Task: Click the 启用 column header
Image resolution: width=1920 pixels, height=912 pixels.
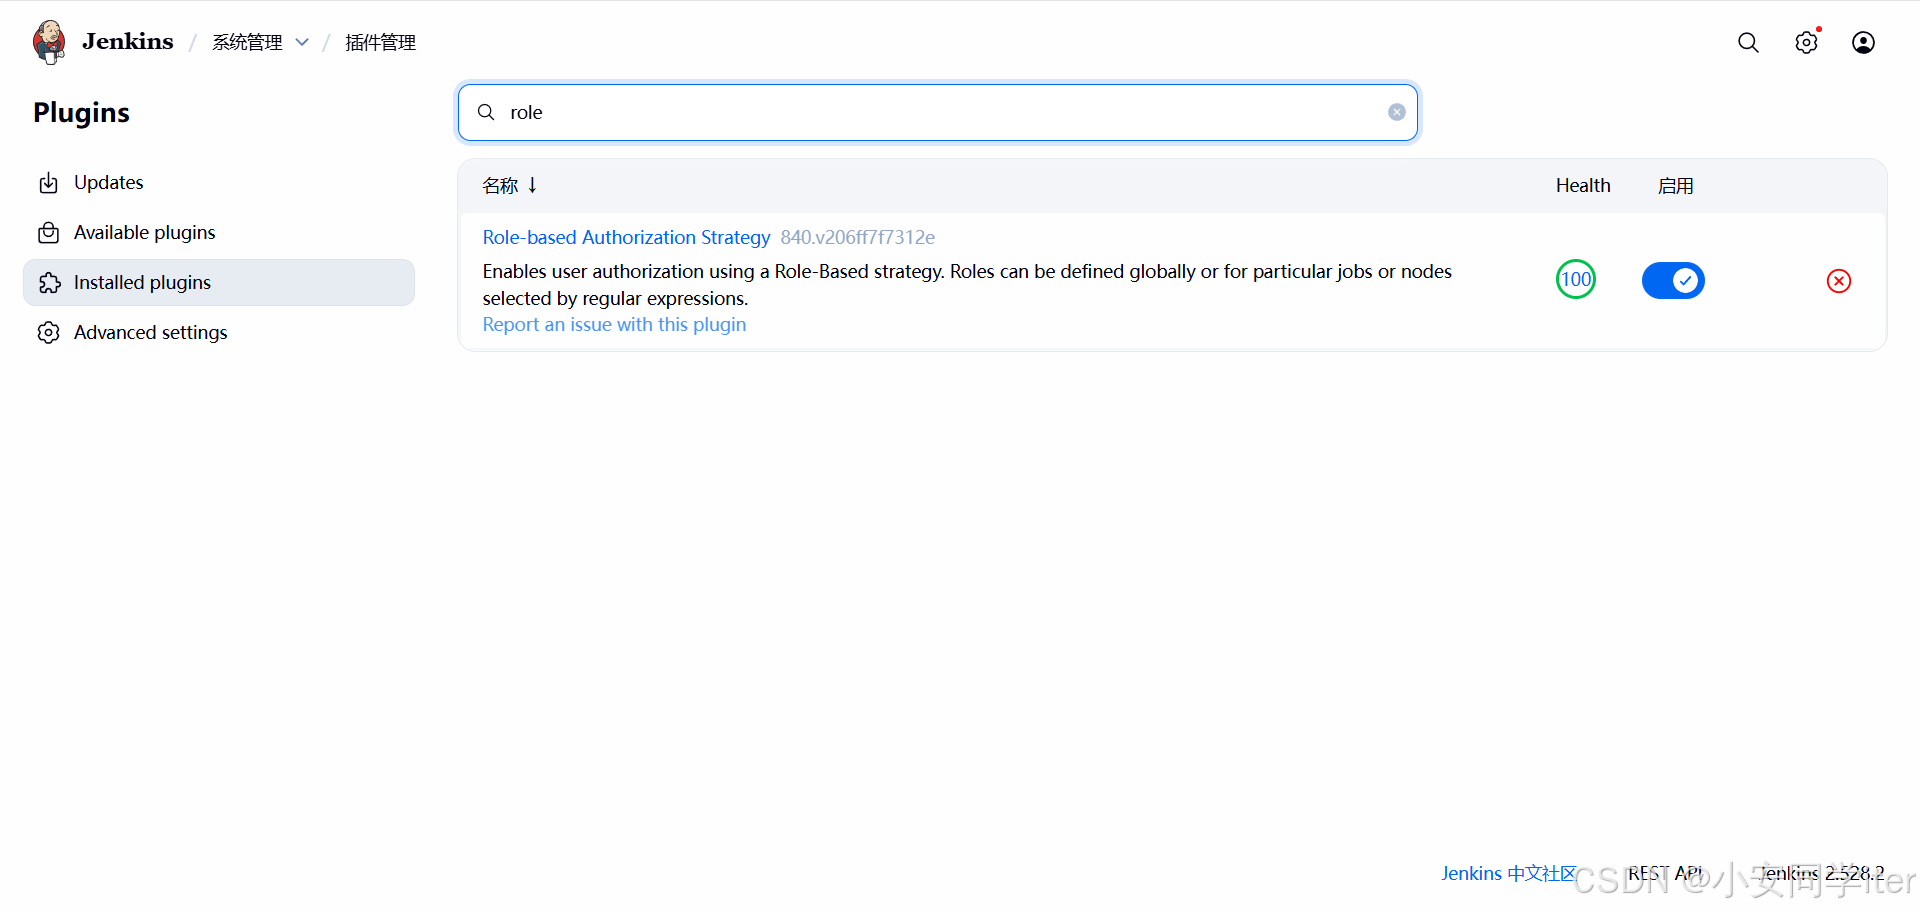Action: tap(1675, 185)
